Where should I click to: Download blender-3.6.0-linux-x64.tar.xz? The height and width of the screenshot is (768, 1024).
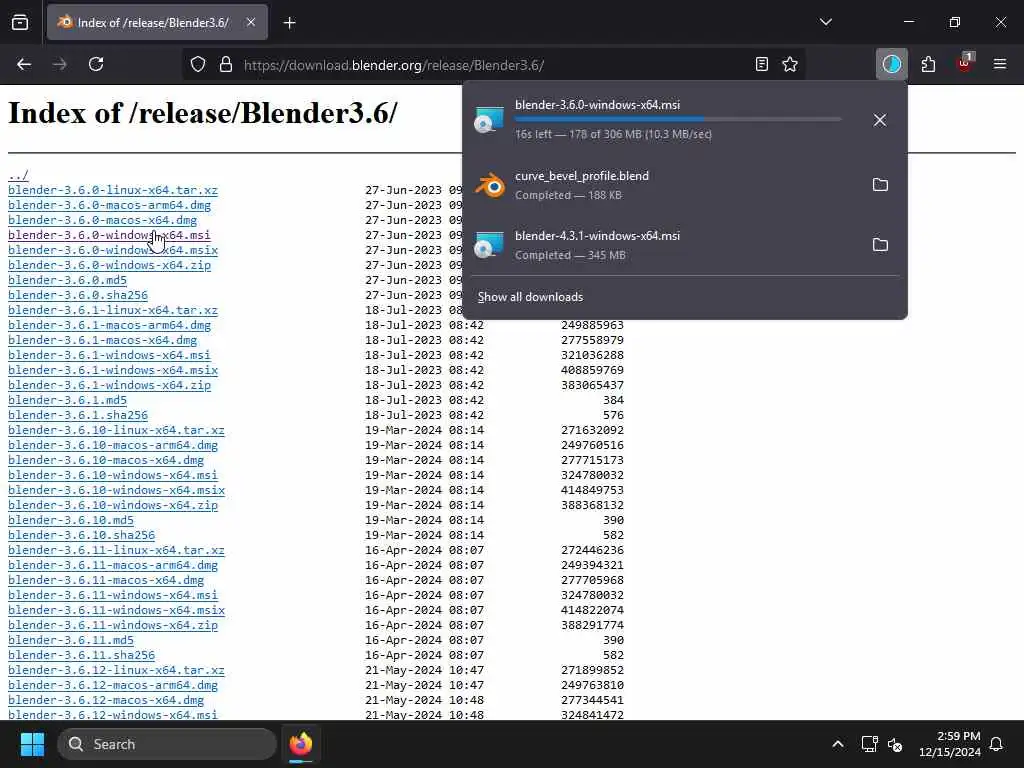(113, 190)
